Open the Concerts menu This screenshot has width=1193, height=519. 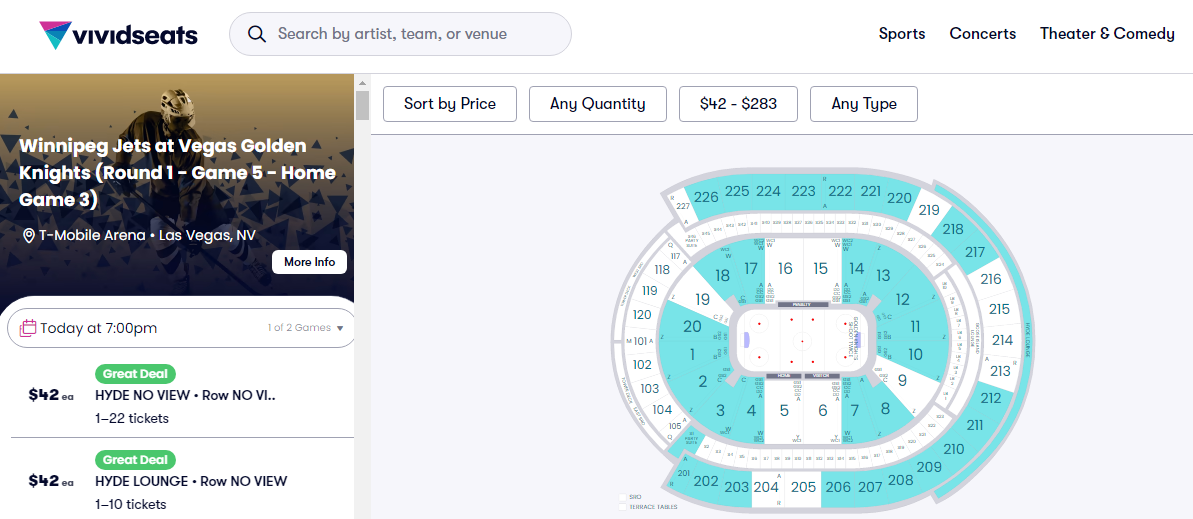click(x=982, y=34)
